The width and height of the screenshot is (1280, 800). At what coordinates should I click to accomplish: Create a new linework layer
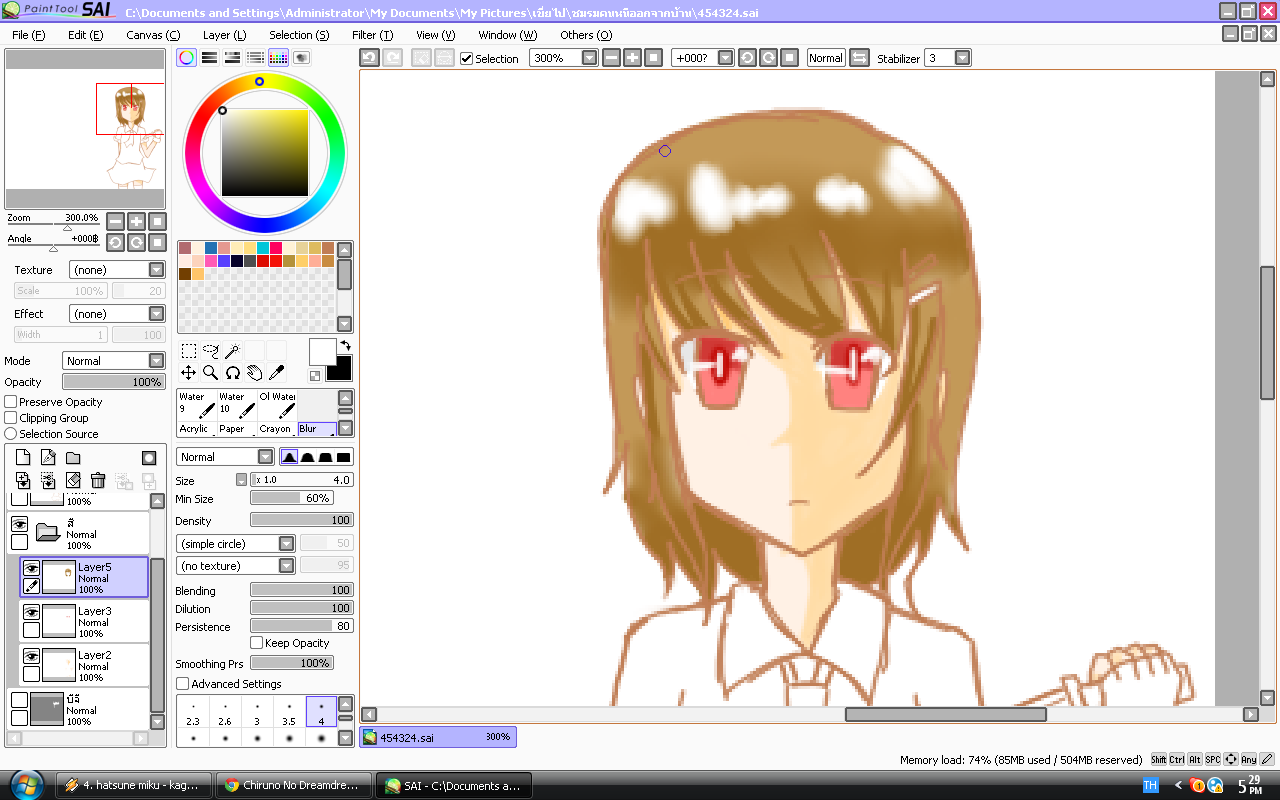[x=48, y=458]
